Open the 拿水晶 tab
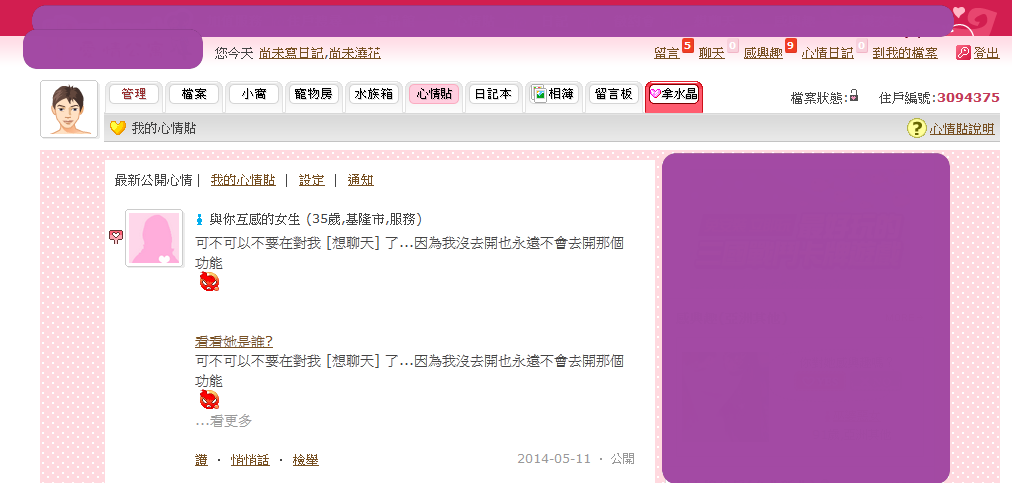The height and width of the screenshot is (483, 1012). (674, 96)
